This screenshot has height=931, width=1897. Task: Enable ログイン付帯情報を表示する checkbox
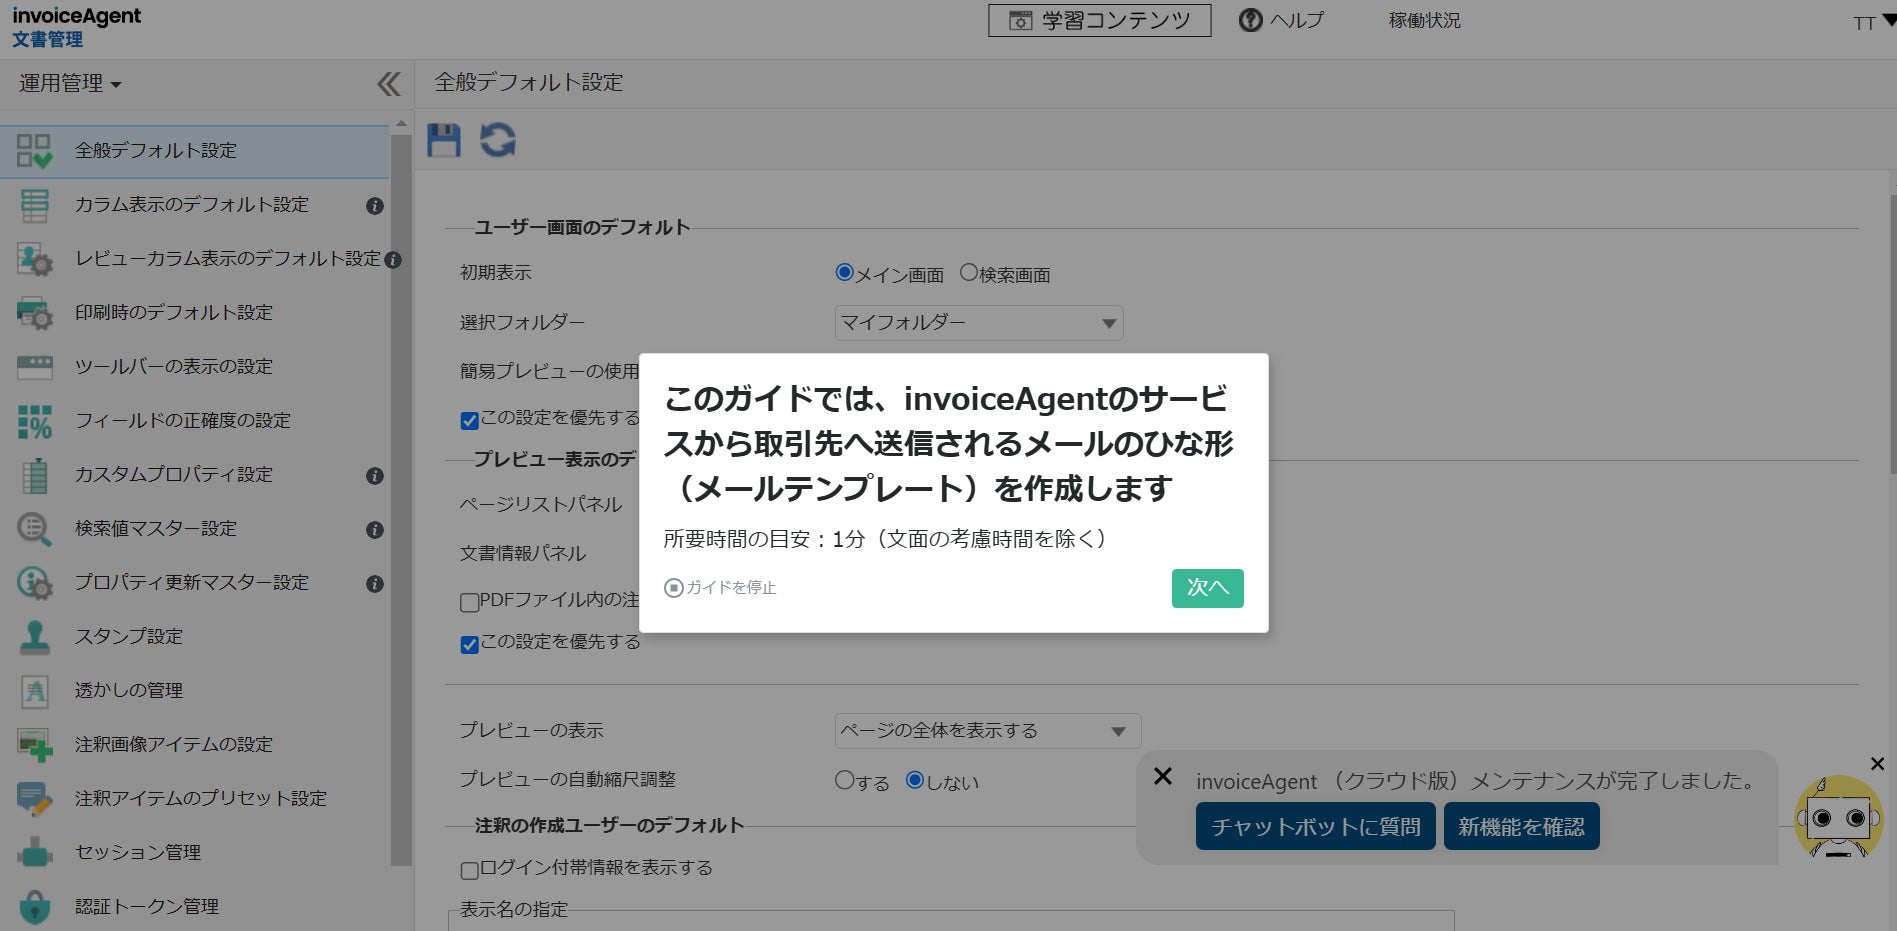tap(469, 870)
